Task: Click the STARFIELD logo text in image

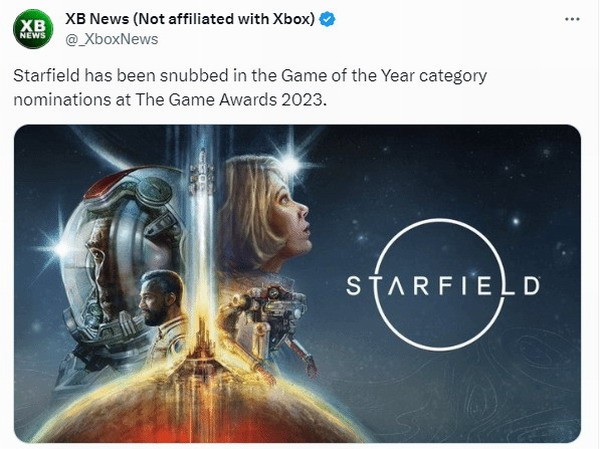Action: [x=443, y=287]
